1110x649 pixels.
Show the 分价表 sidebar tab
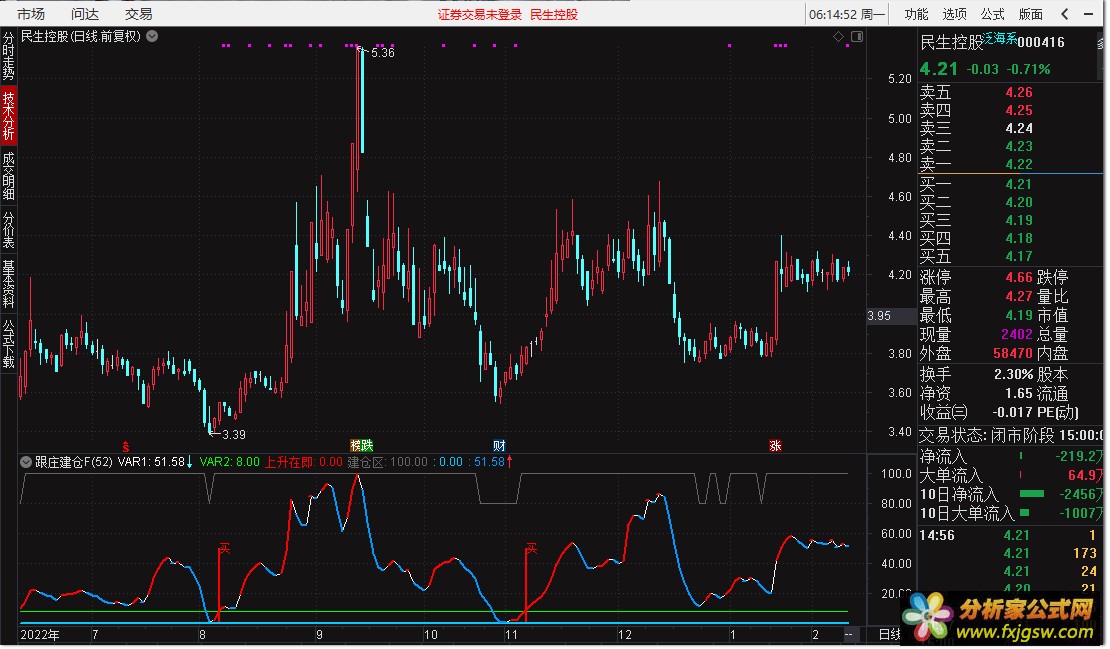coord(8,229)
